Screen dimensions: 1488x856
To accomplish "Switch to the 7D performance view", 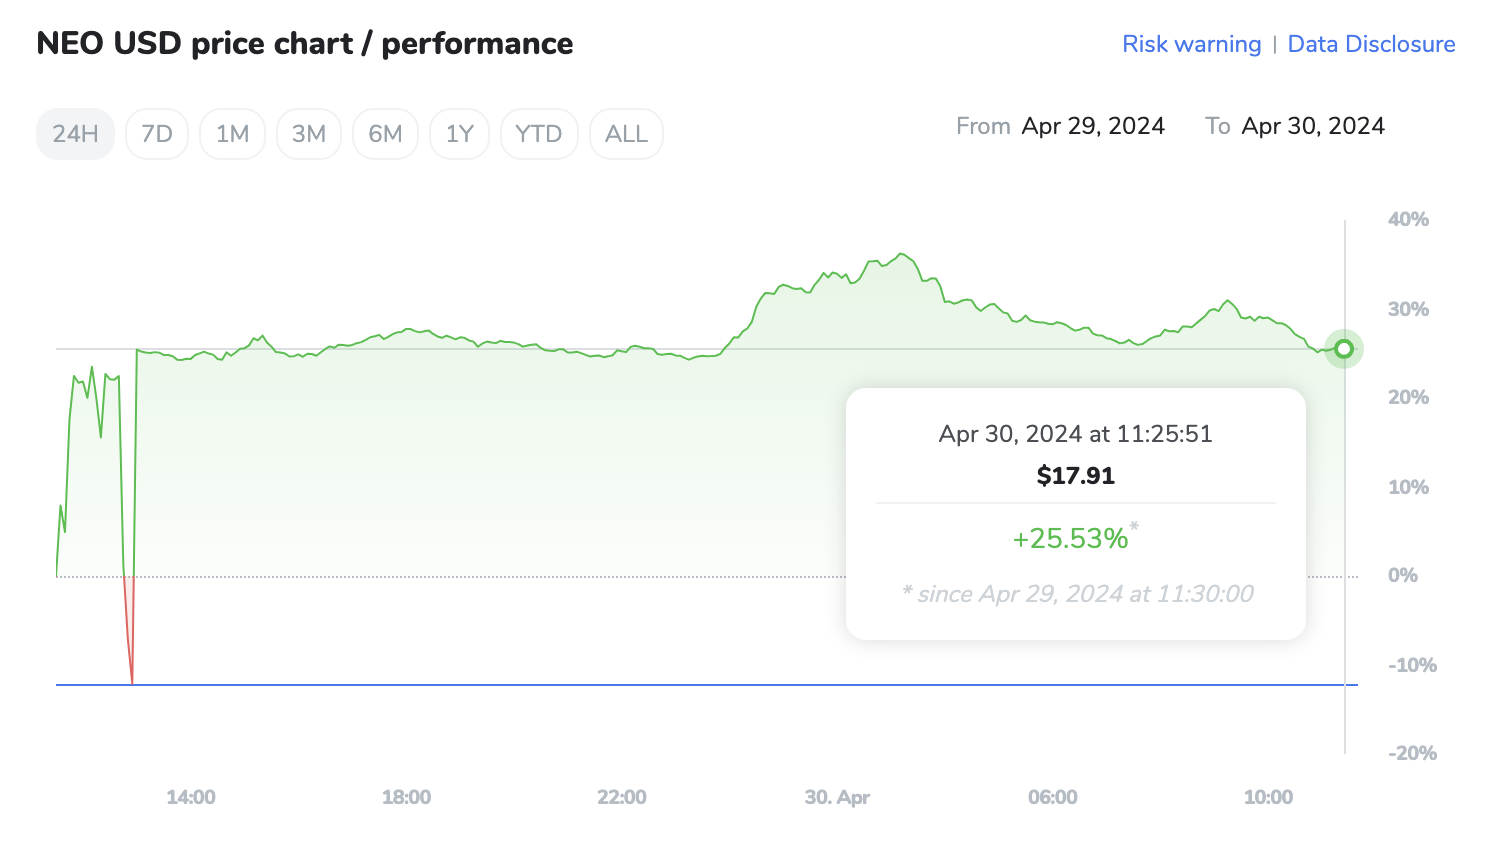I will tap(156, 133).
